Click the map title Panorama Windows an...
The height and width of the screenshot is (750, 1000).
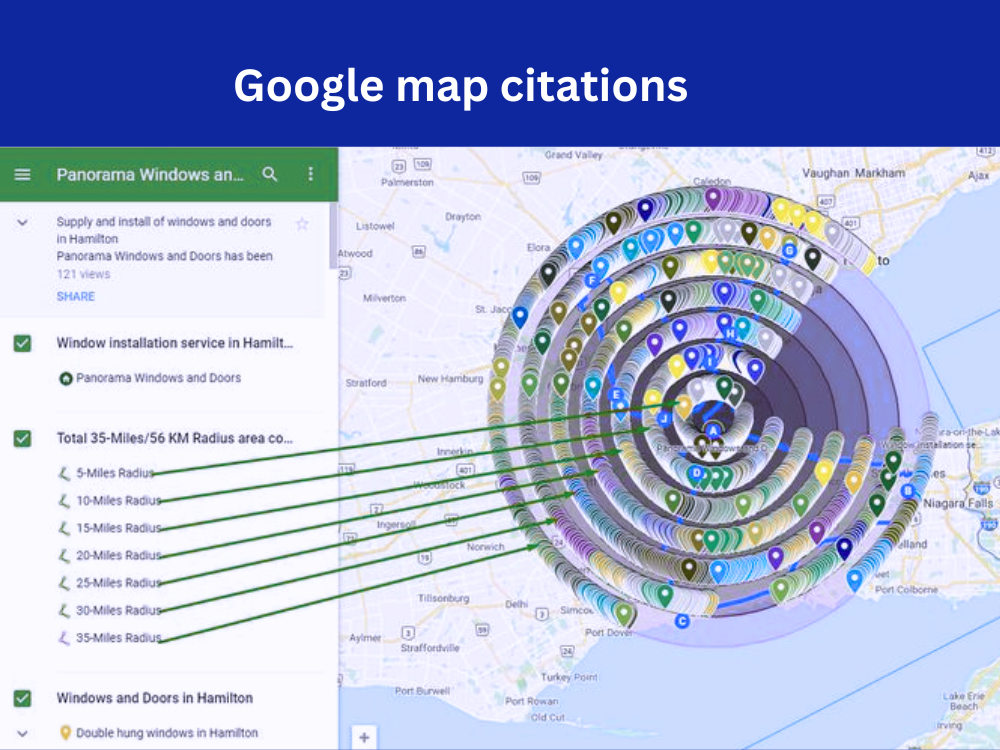(150, 174)
